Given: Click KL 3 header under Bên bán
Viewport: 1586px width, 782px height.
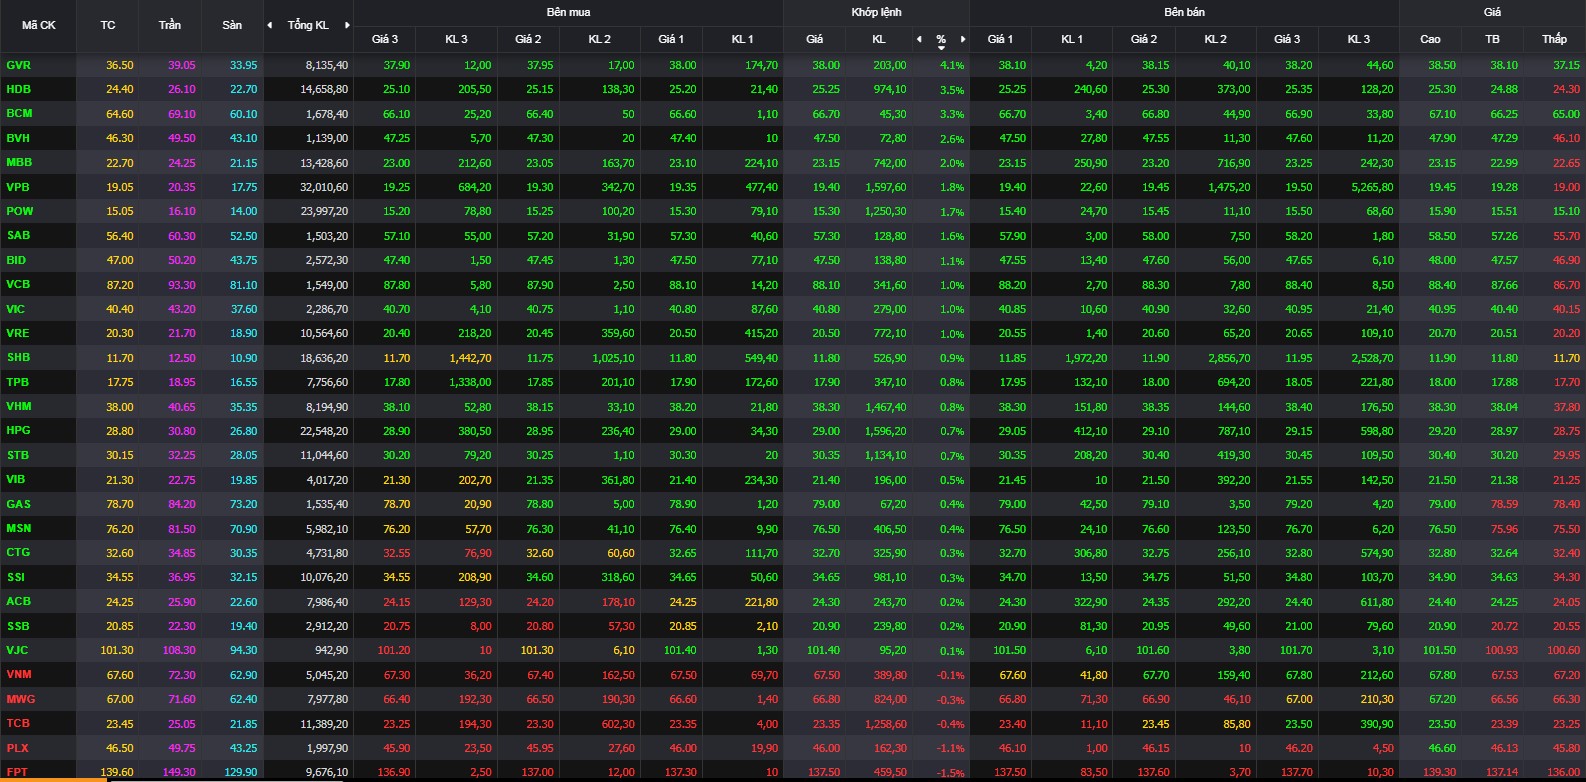Looking at the screenshot, I should coord(1358,39).
